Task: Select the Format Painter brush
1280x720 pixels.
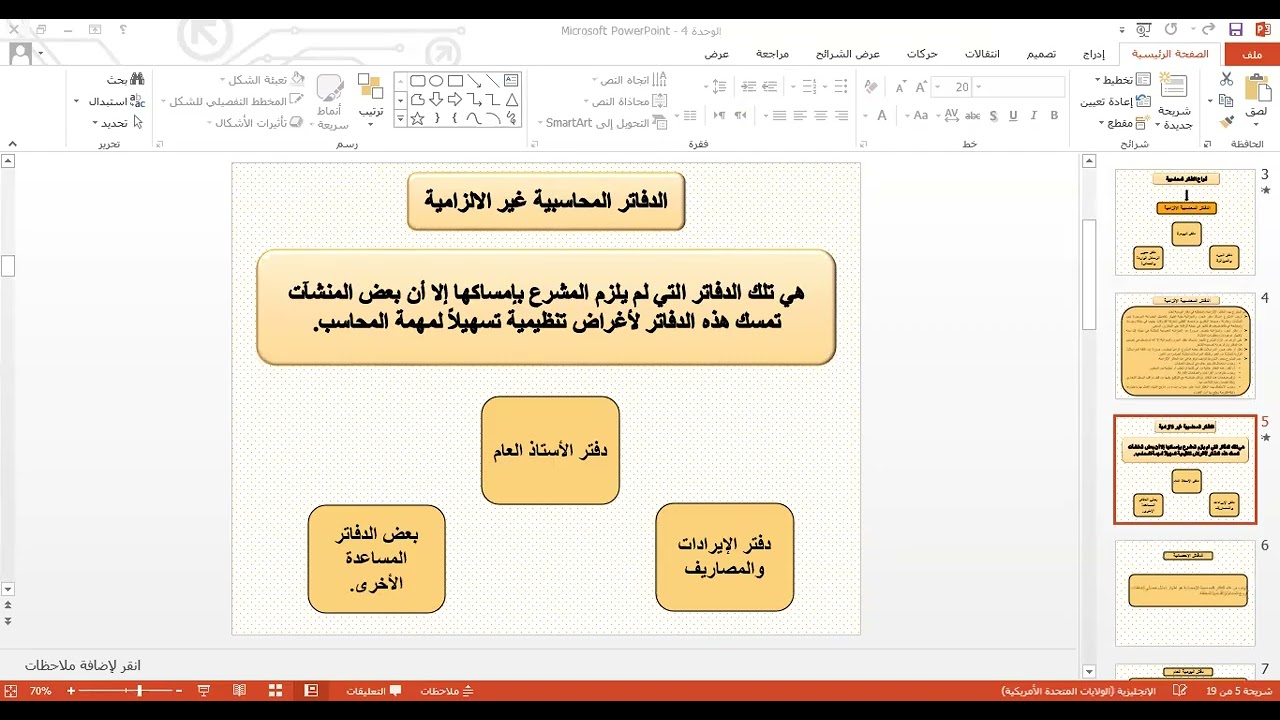Action: [1227, 122]
